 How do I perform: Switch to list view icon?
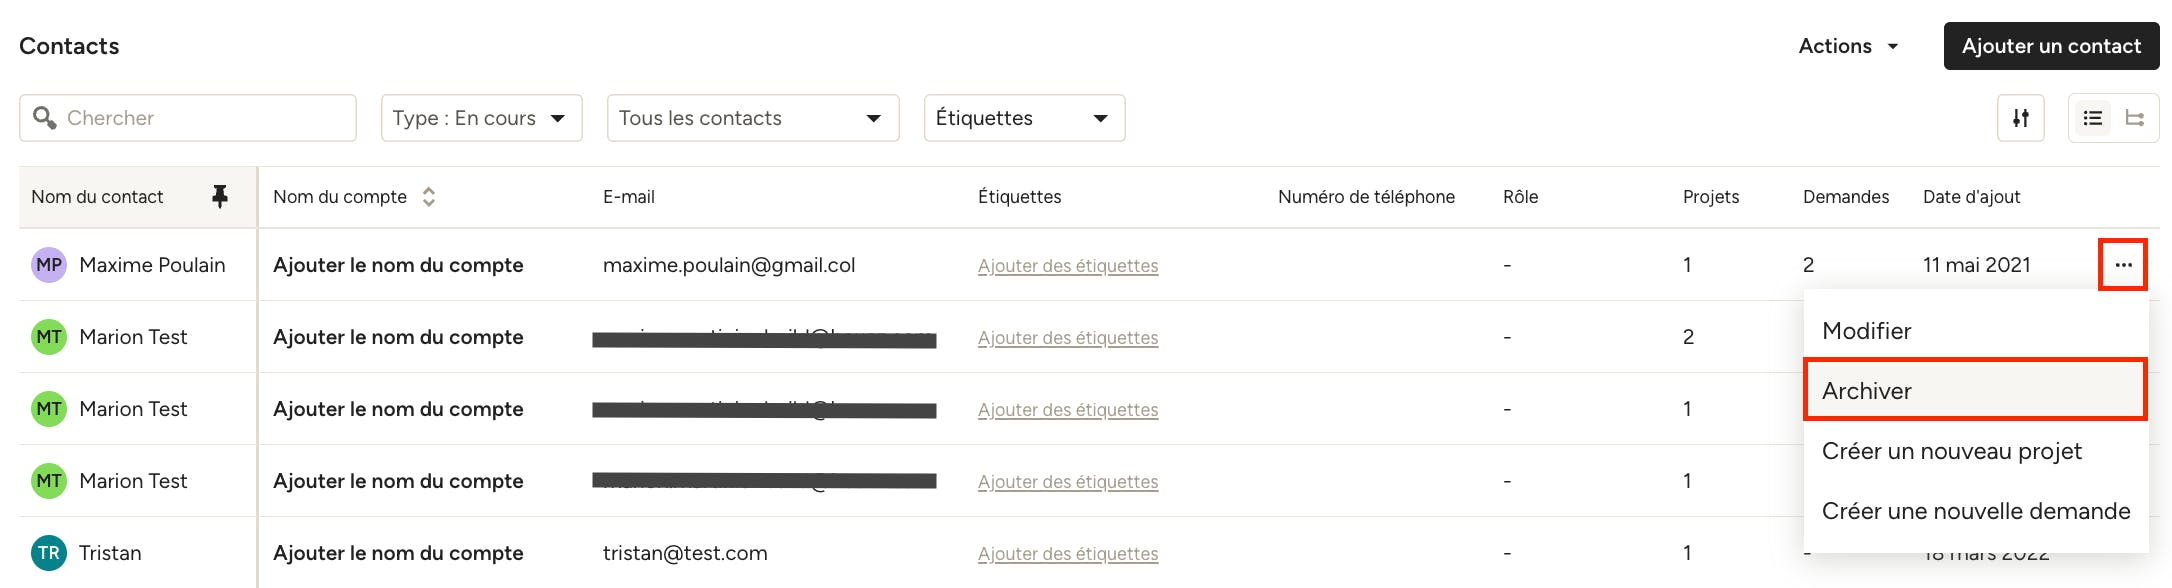tap(2092, 118)
